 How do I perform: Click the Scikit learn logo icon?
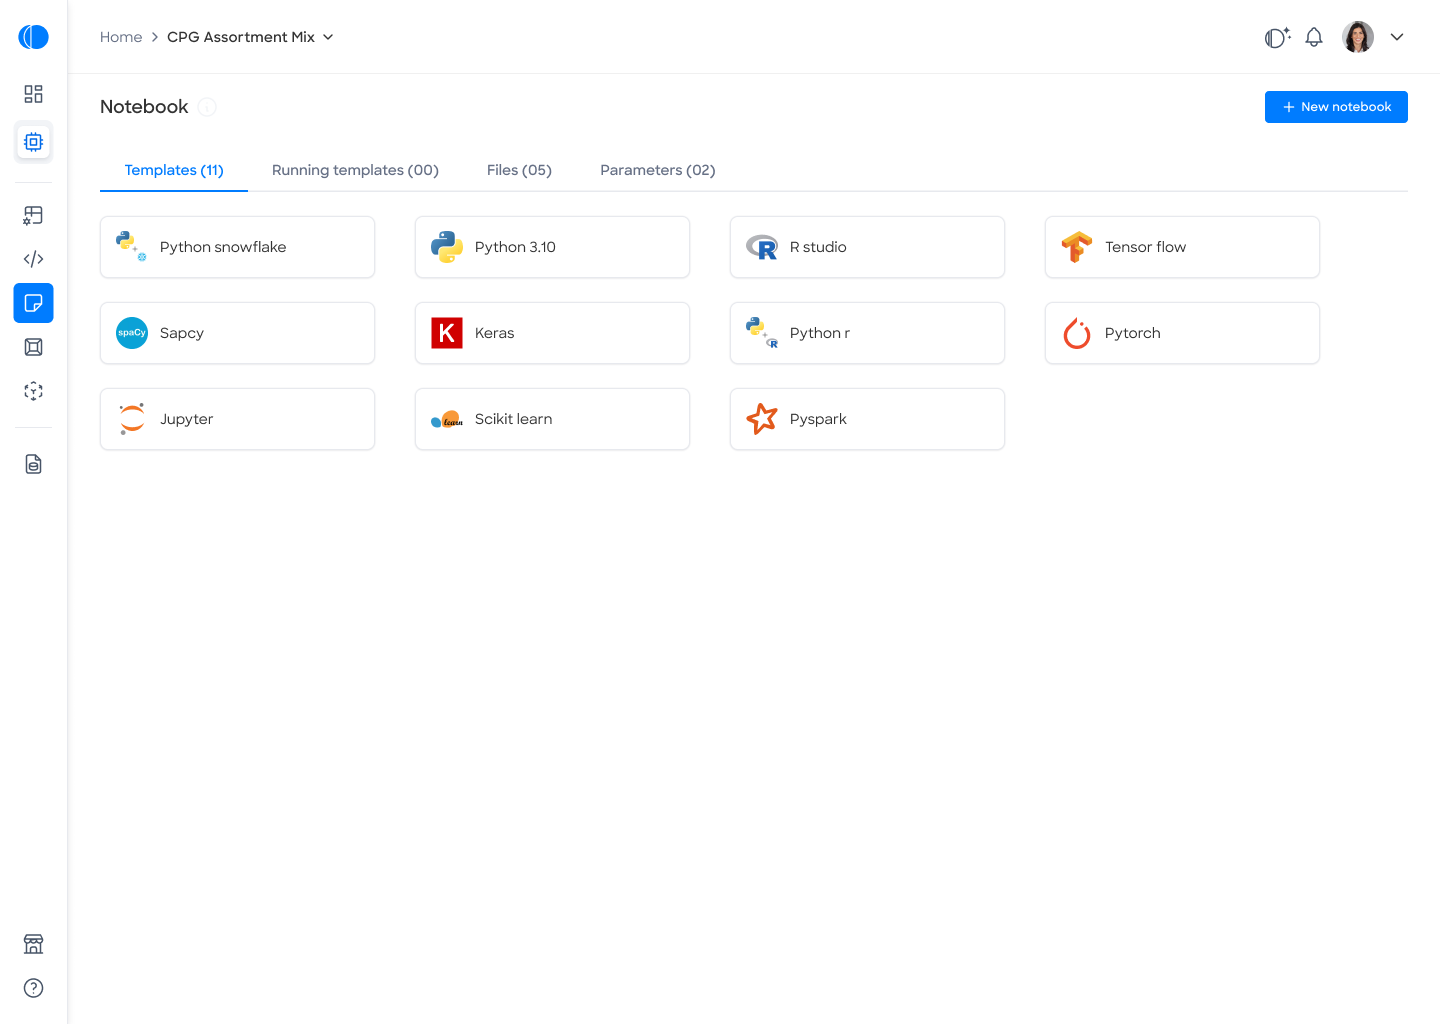[x=447, y=420]
